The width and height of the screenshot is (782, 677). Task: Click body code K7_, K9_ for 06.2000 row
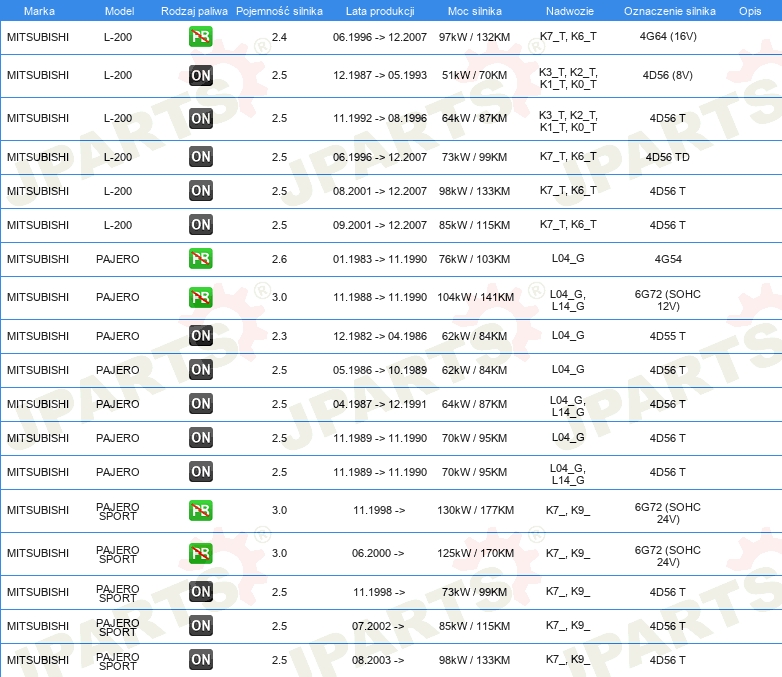click(x=568, y=553)
